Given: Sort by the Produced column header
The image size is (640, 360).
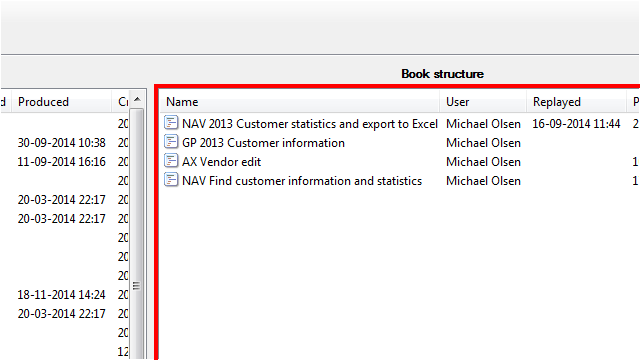Looking at the screenshot, I should point(62,102).
